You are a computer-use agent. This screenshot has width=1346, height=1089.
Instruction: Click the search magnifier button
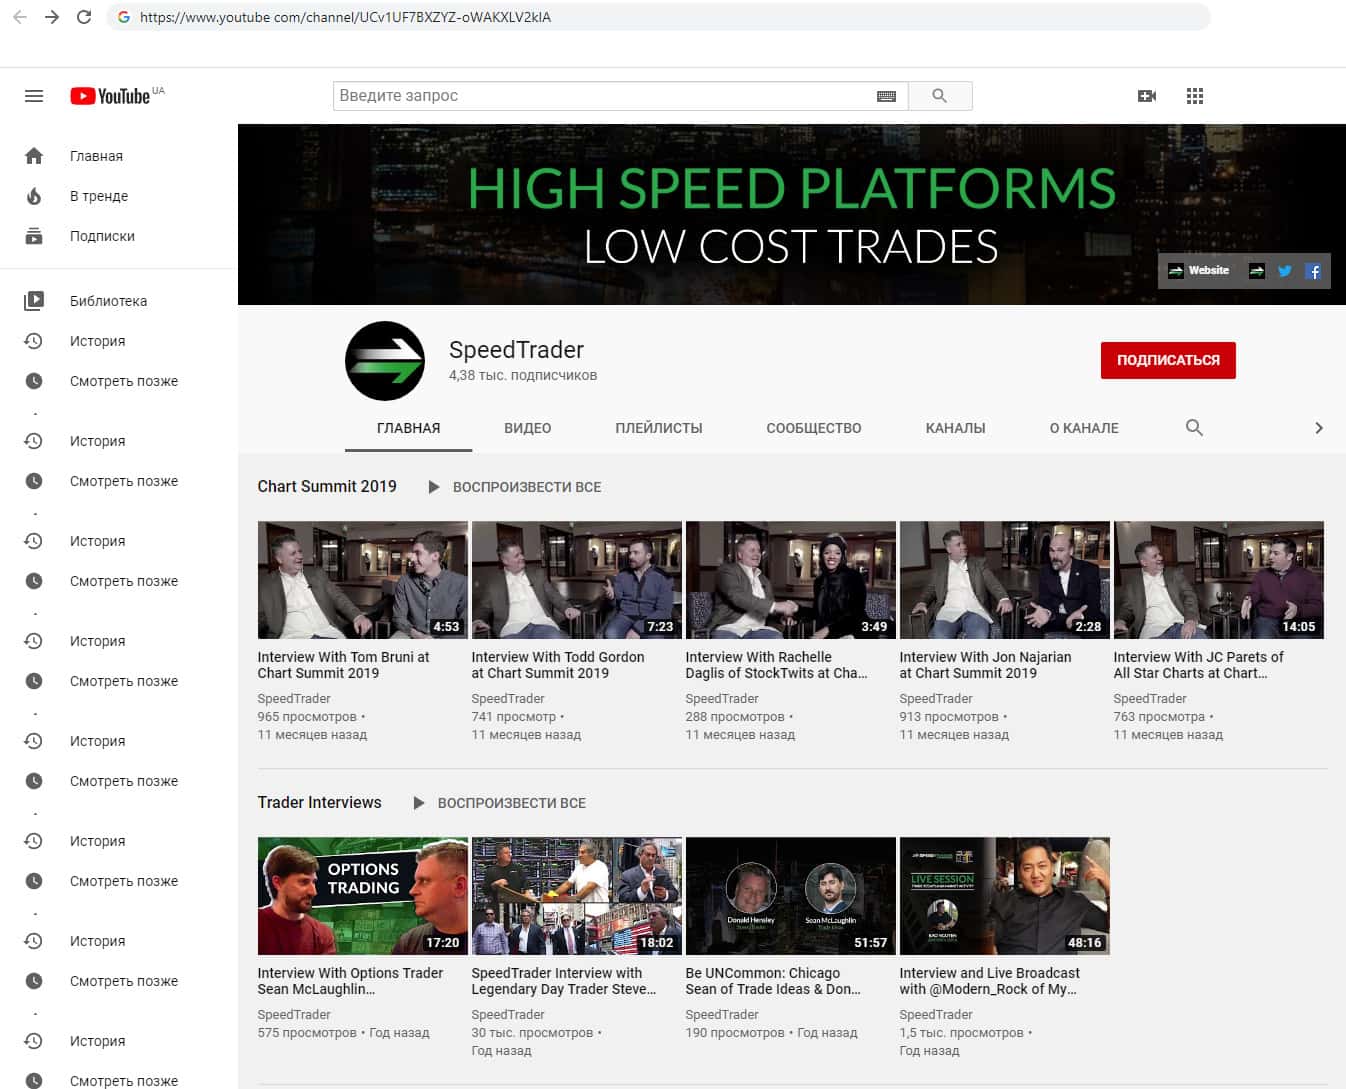pos(939,96)
